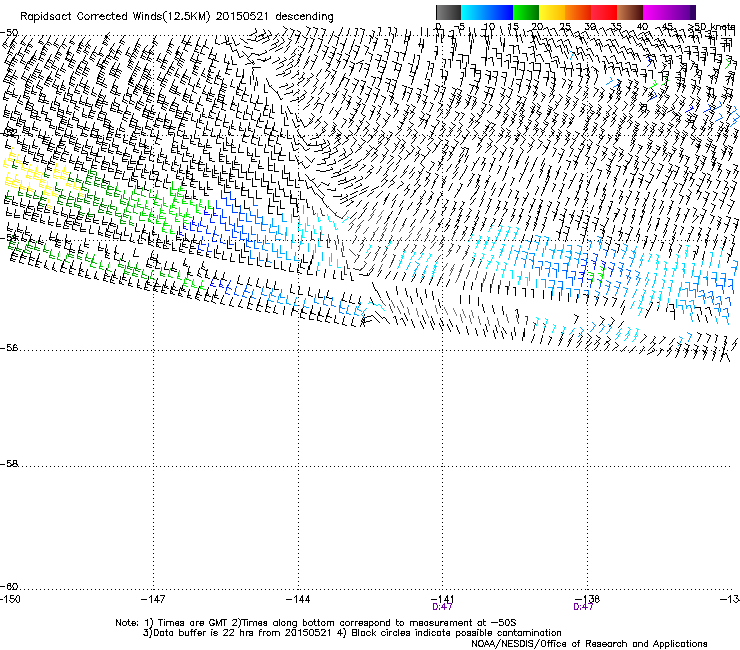740x650 pixels.
Task: Click the brown 35-40 knots legend swatch
Action: tap(630, 12)
